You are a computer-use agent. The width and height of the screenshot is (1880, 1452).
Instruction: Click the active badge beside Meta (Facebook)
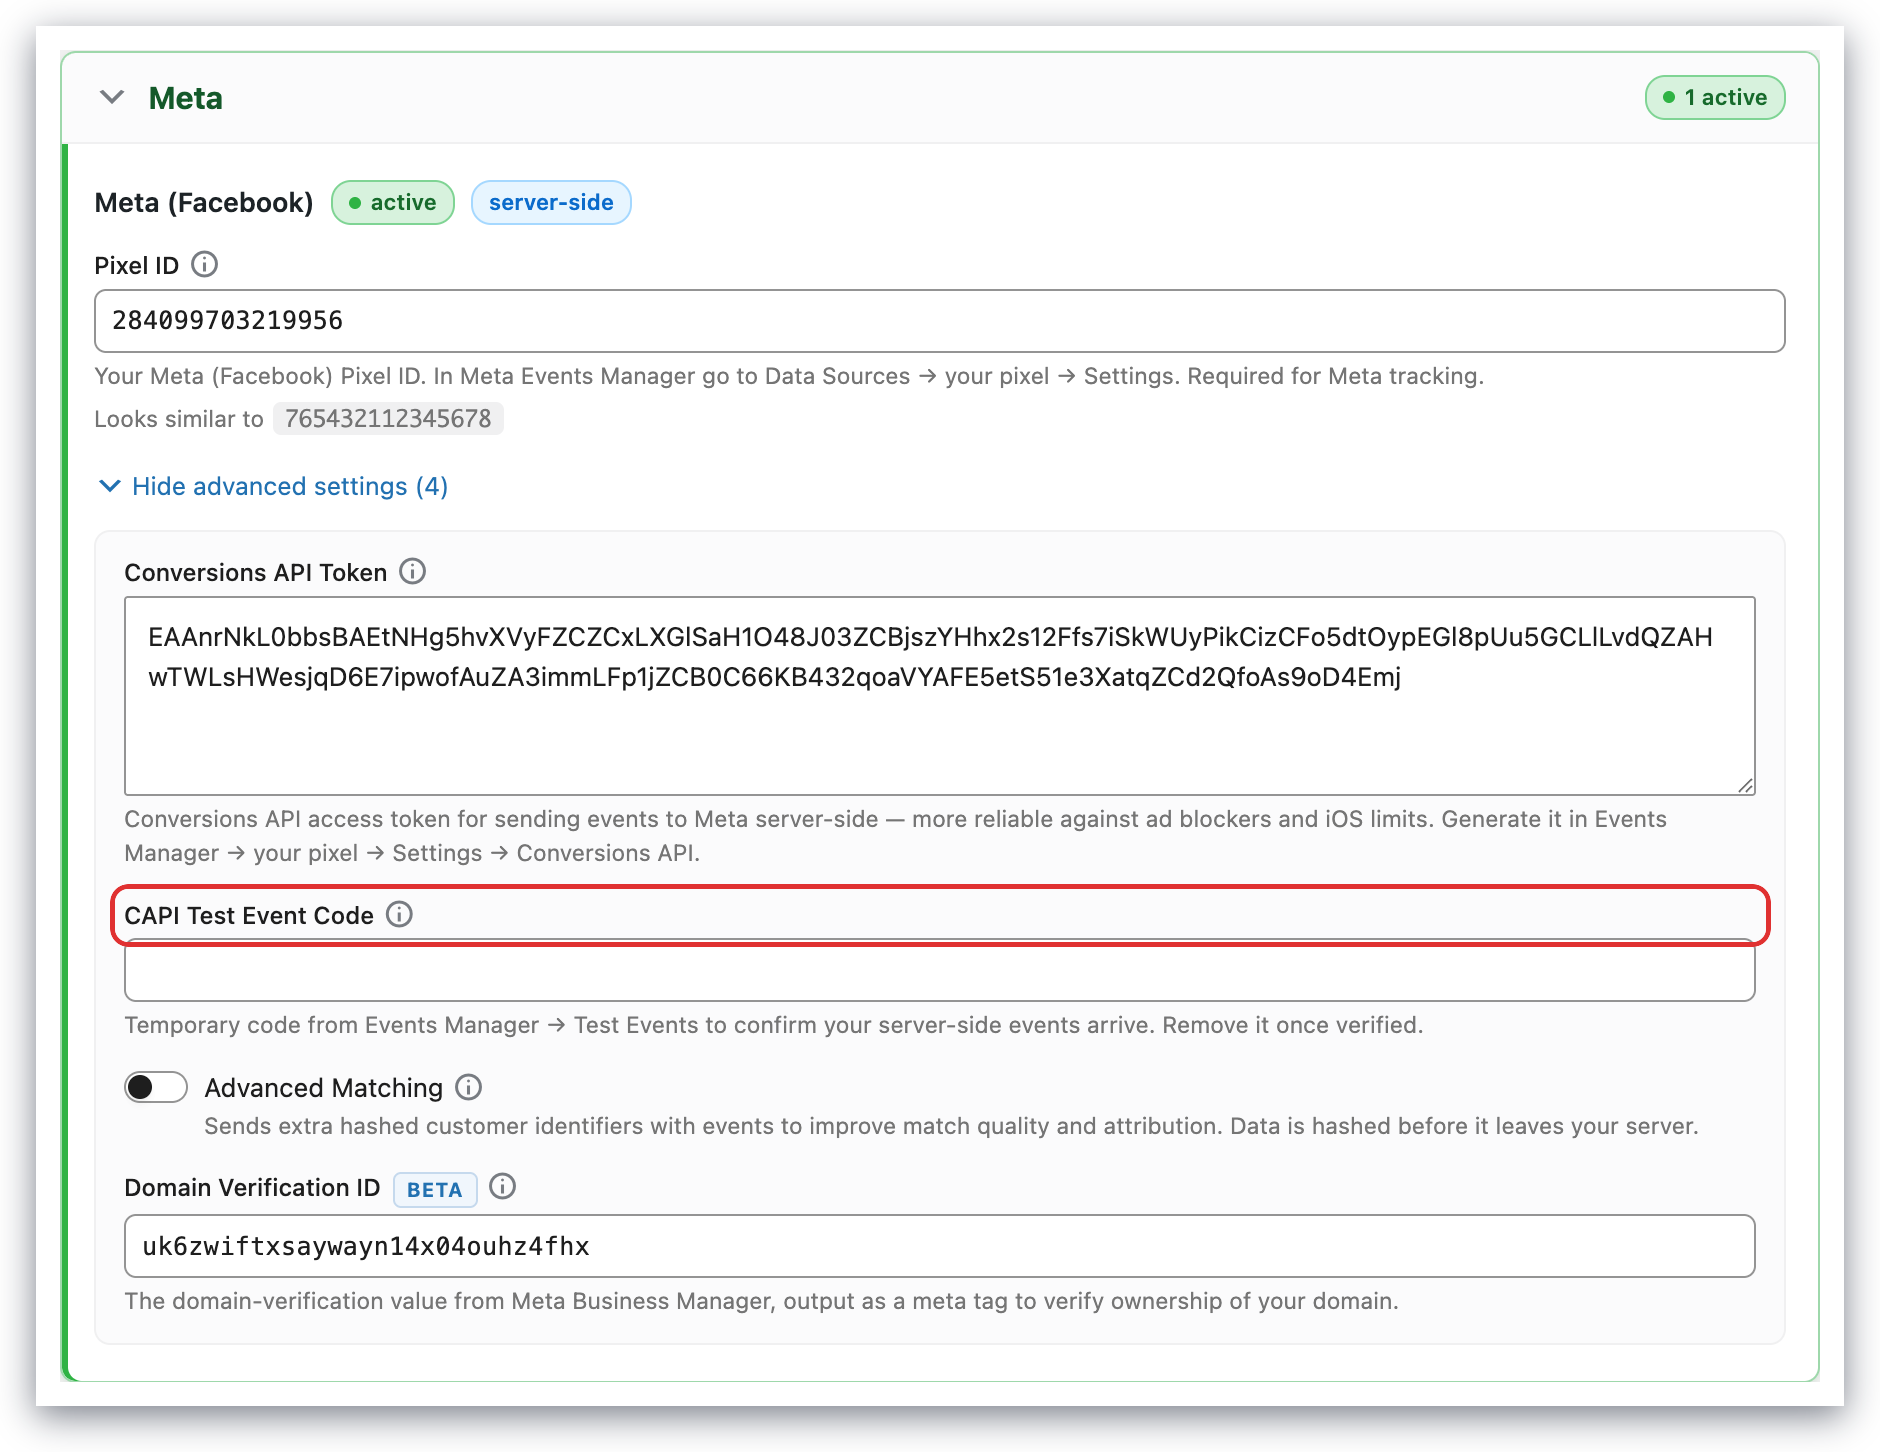(393, 202)
